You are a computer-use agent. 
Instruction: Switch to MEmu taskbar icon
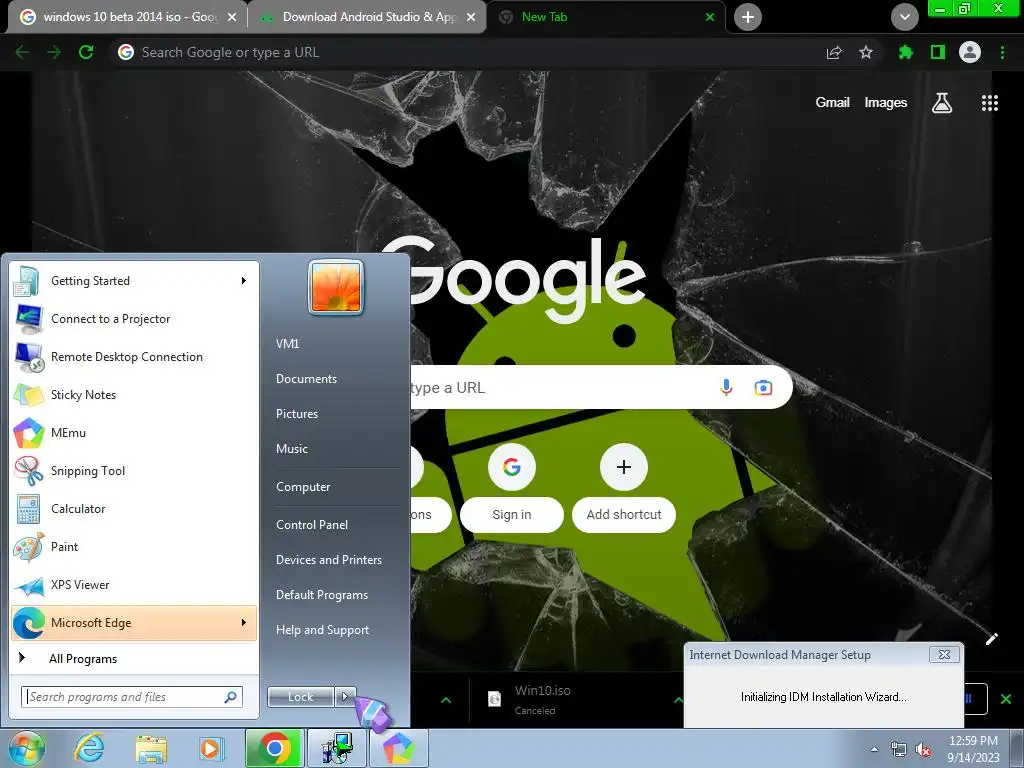[x=398, y=748]
